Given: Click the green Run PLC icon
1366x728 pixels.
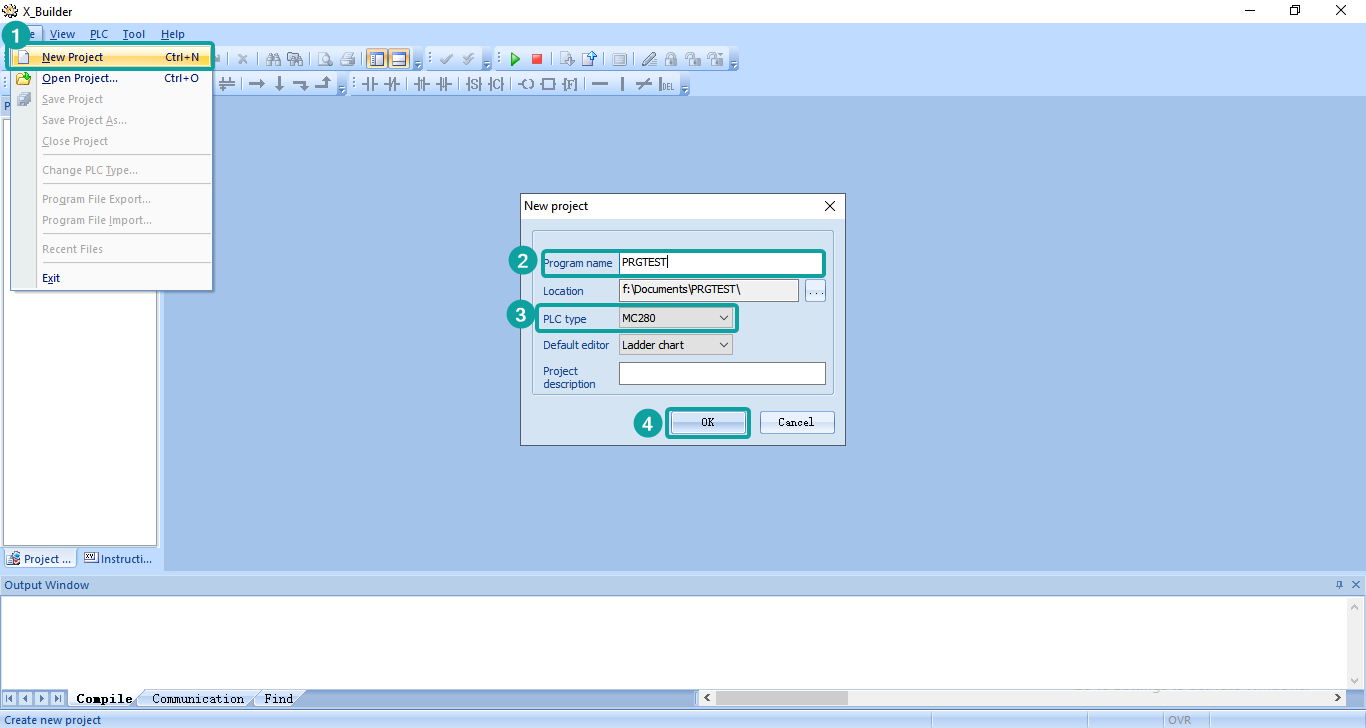Looking at the screenshot, I should 515,59.
